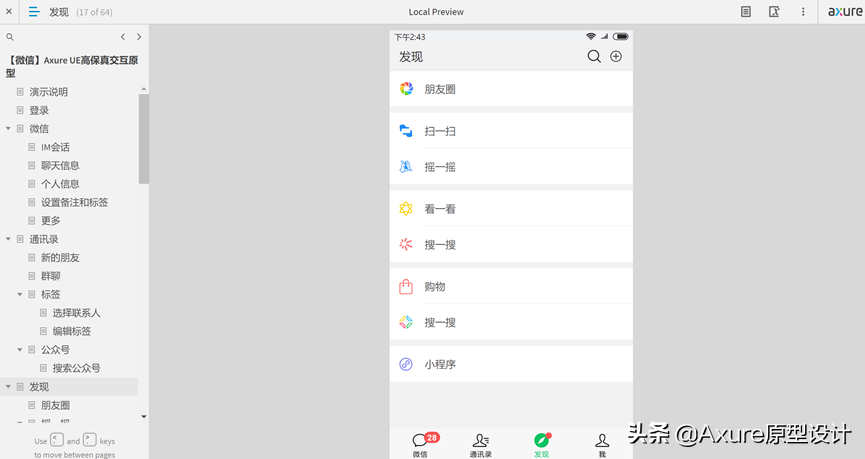Viewport: 865px width, 459px height.
Task: Tap the plus circle icon in 发现 header
Action: [616, 56]
